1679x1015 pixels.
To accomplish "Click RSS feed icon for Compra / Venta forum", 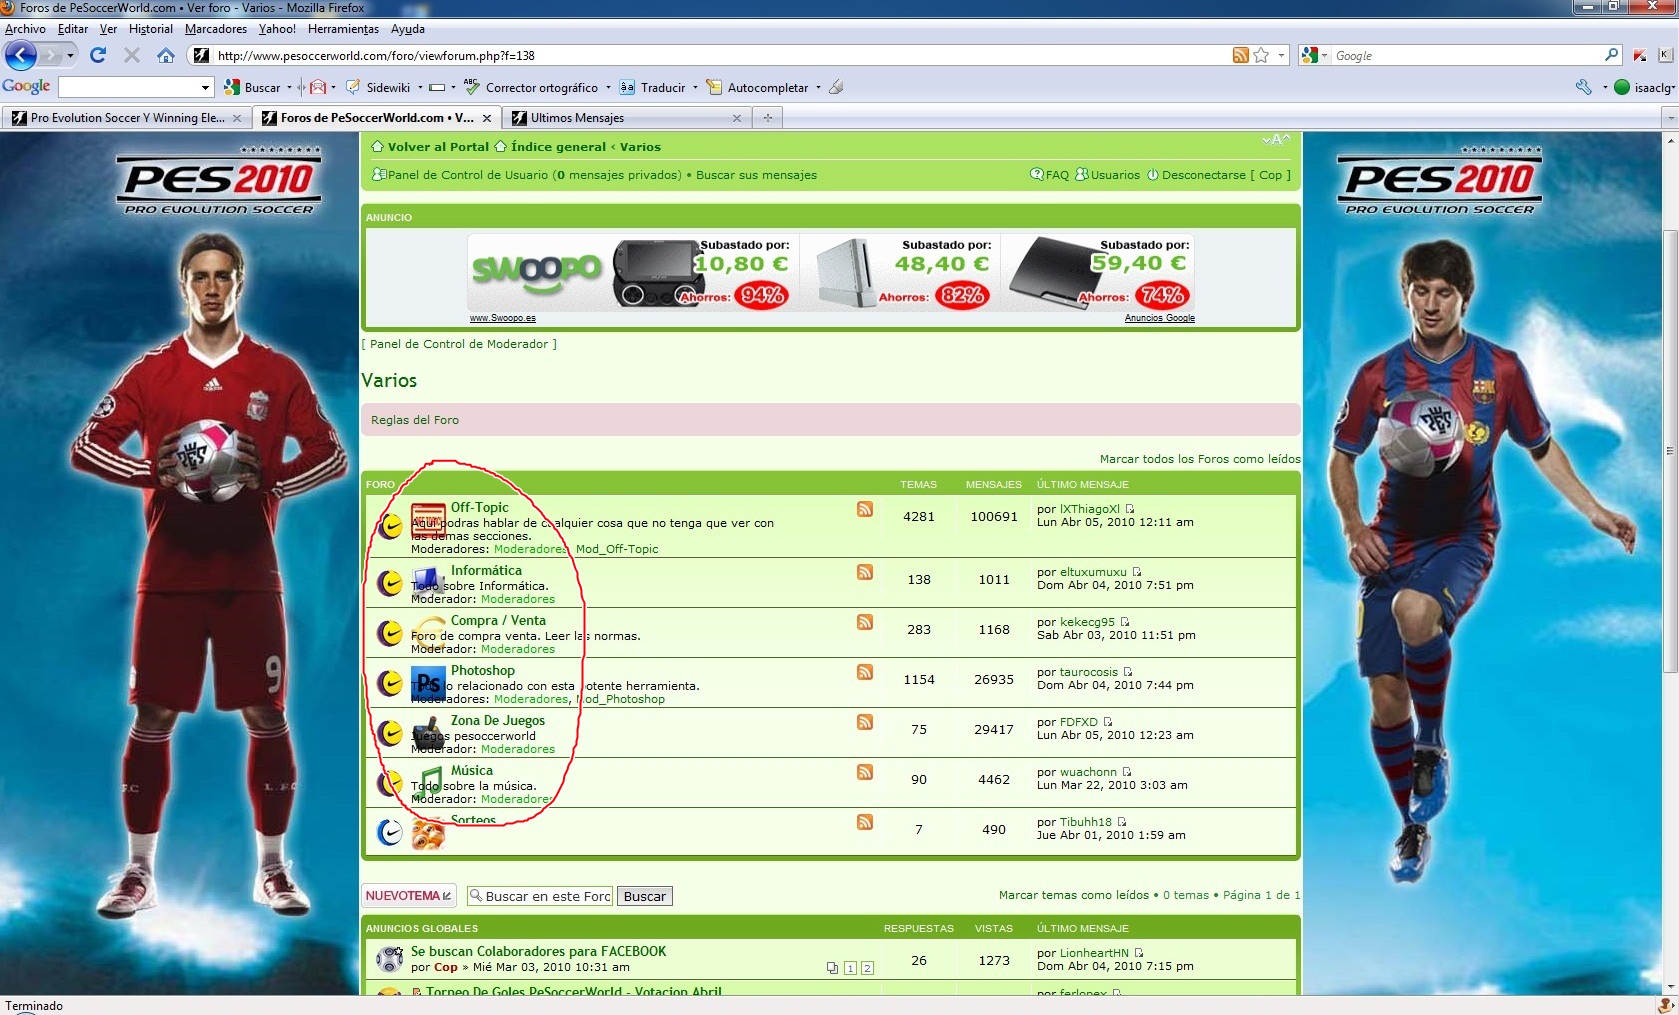I will click(865, 622).
